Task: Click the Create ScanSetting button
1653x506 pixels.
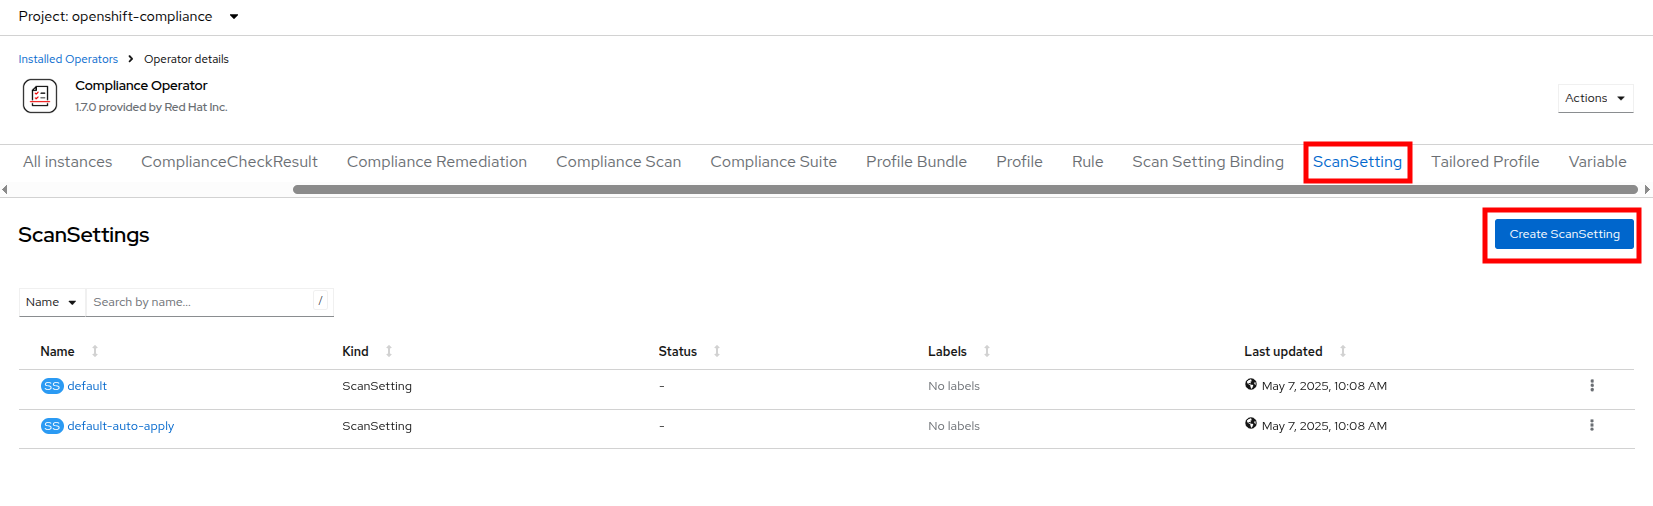Action: point(1563,234)
